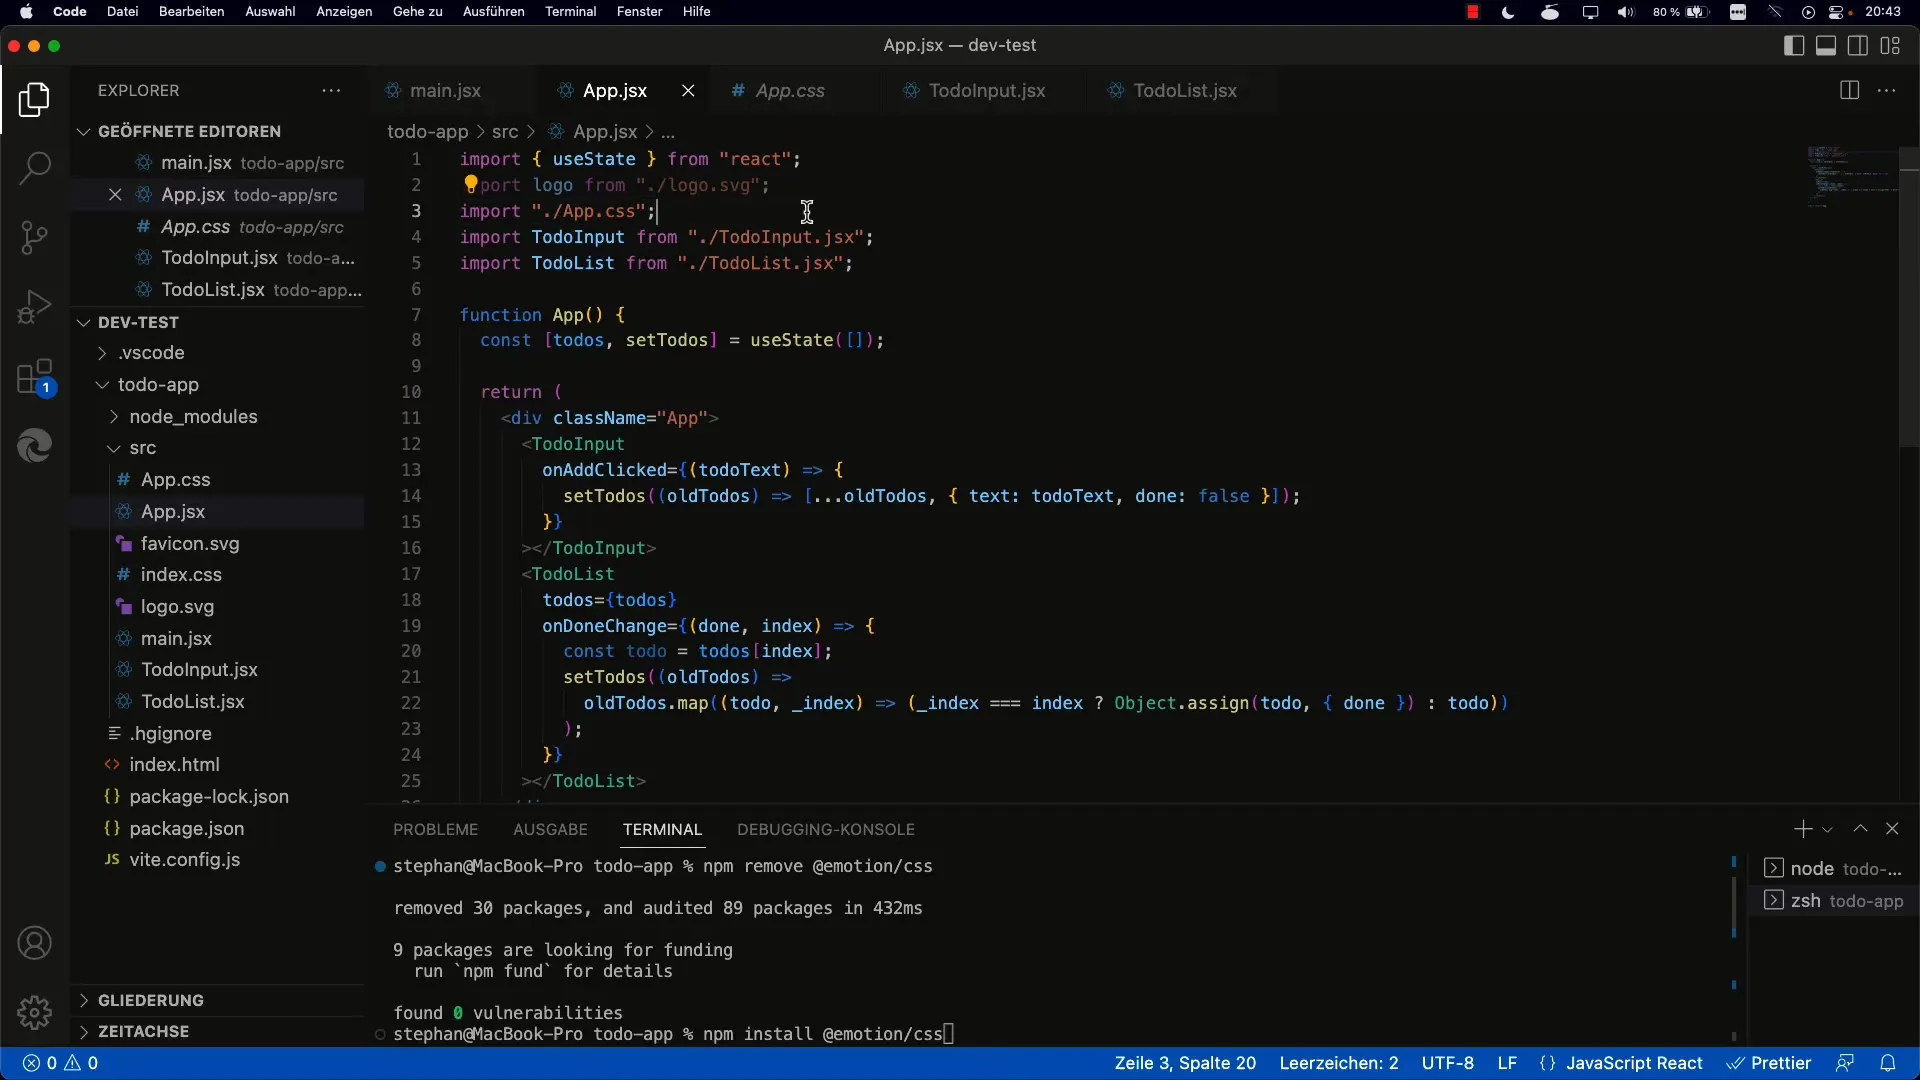This screenshot has height=1080, width=1920.
Task: Toggle the primary sidebar visibility
Action: [1794, 45]
